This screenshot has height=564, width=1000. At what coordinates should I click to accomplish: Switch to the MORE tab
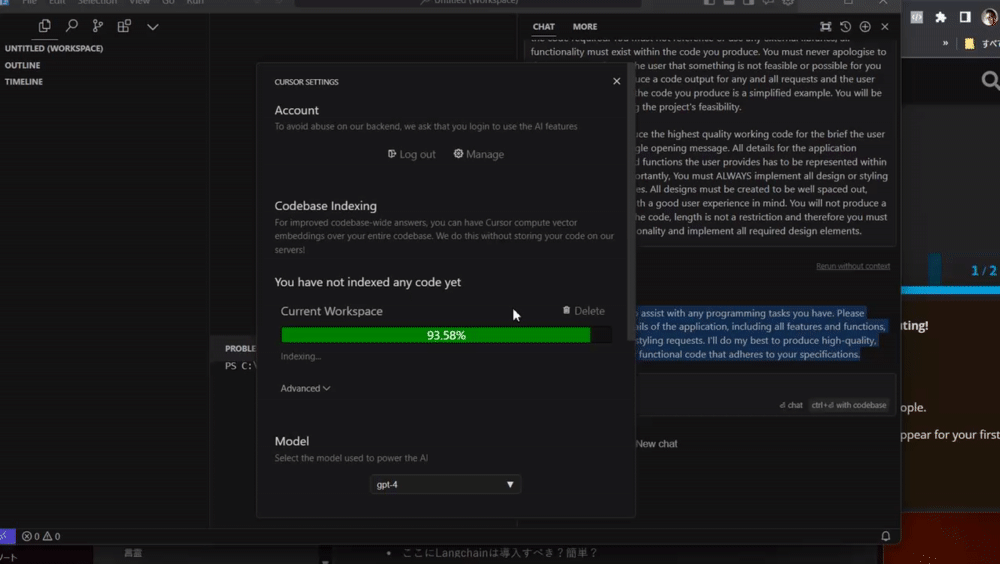tap(585, 27)
